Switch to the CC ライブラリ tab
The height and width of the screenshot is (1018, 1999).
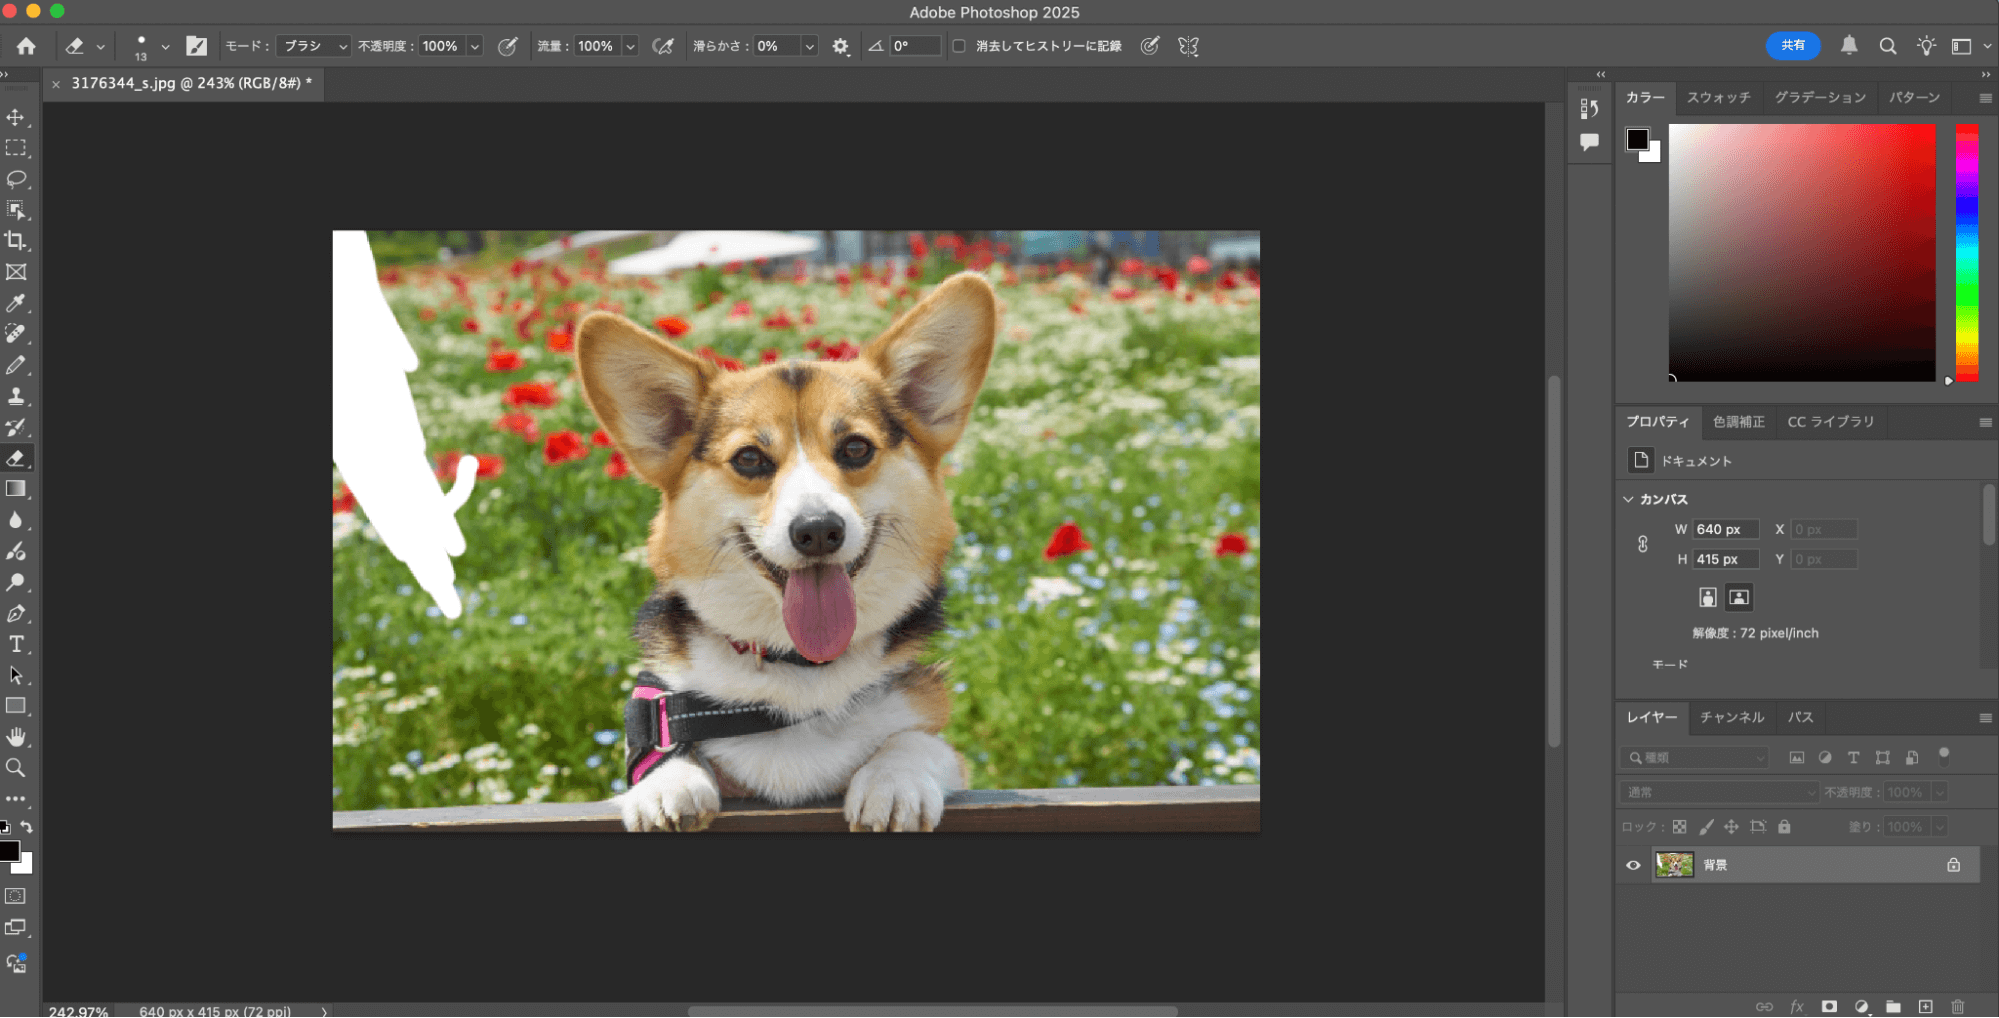click(1830, 421)
